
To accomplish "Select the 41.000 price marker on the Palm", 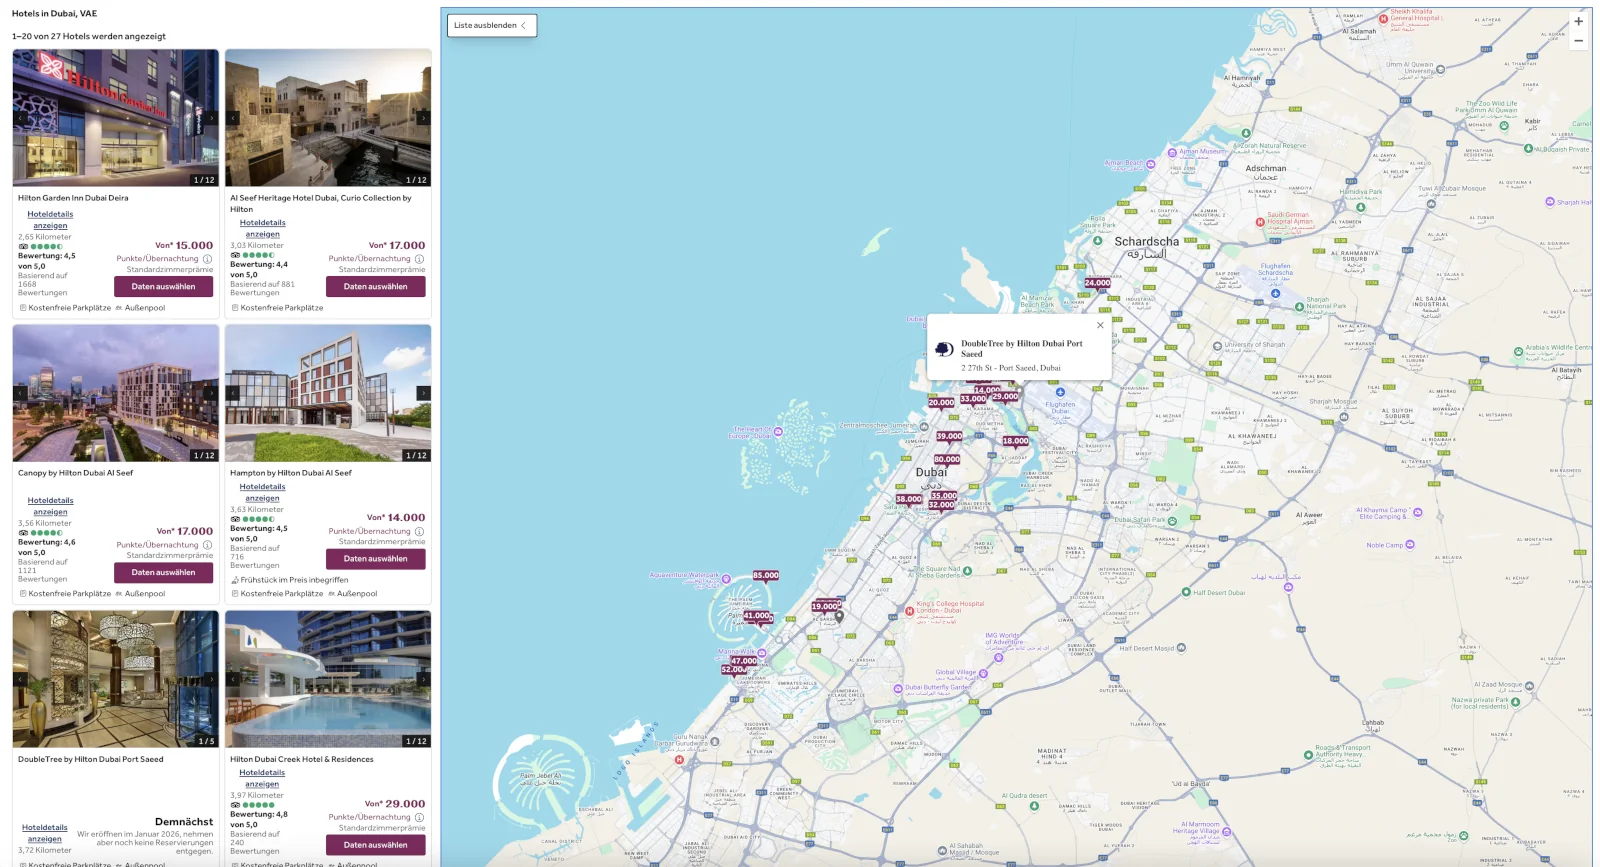I will 757,616.
